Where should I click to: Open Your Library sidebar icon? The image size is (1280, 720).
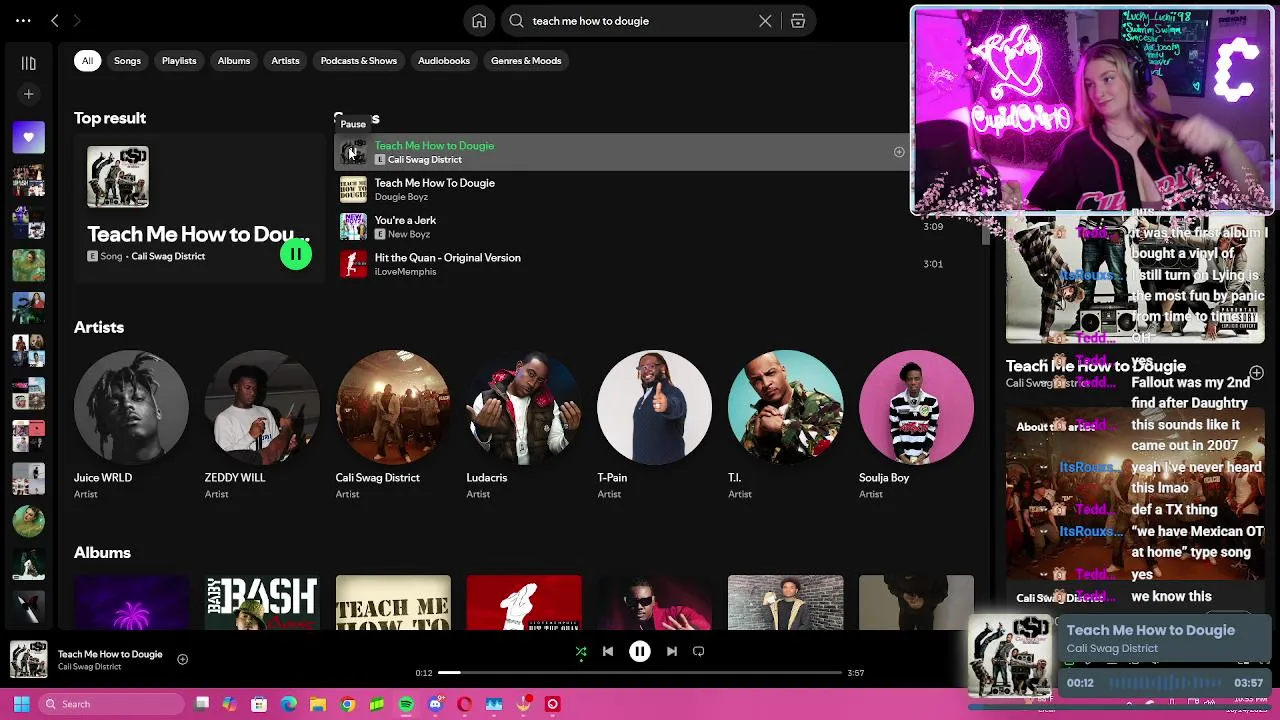tap(28, 63)
